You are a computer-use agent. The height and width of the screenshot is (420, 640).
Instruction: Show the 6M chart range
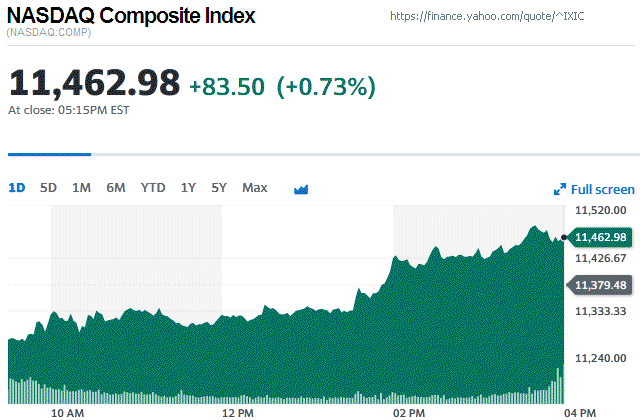pos(116,188)
